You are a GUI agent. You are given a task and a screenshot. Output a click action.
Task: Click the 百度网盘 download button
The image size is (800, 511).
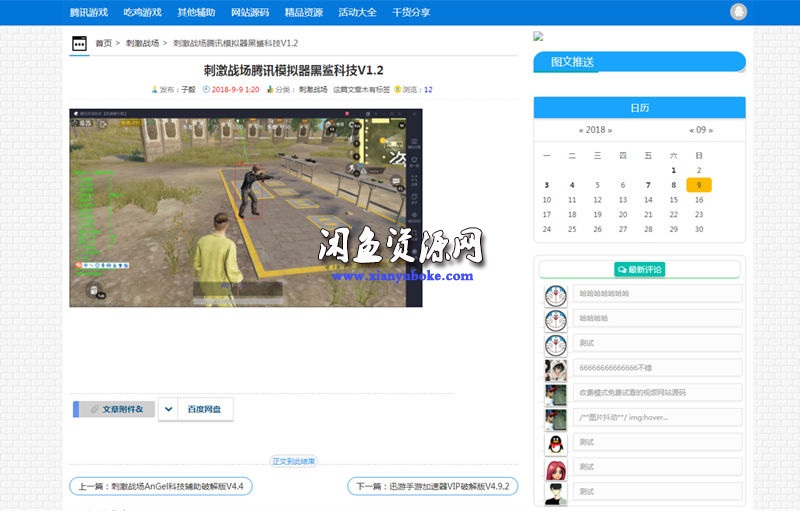(205, 409)
